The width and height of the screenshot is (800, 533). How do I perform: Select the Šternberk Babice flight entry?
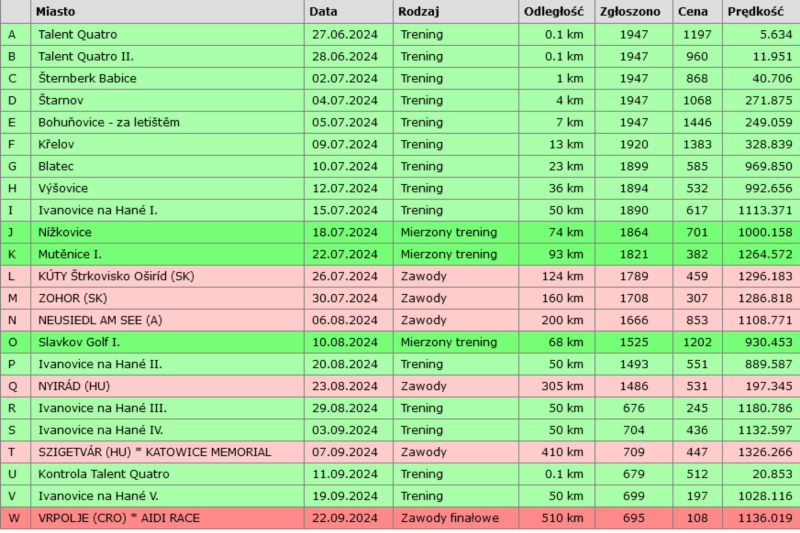click(x=87, y=78)
